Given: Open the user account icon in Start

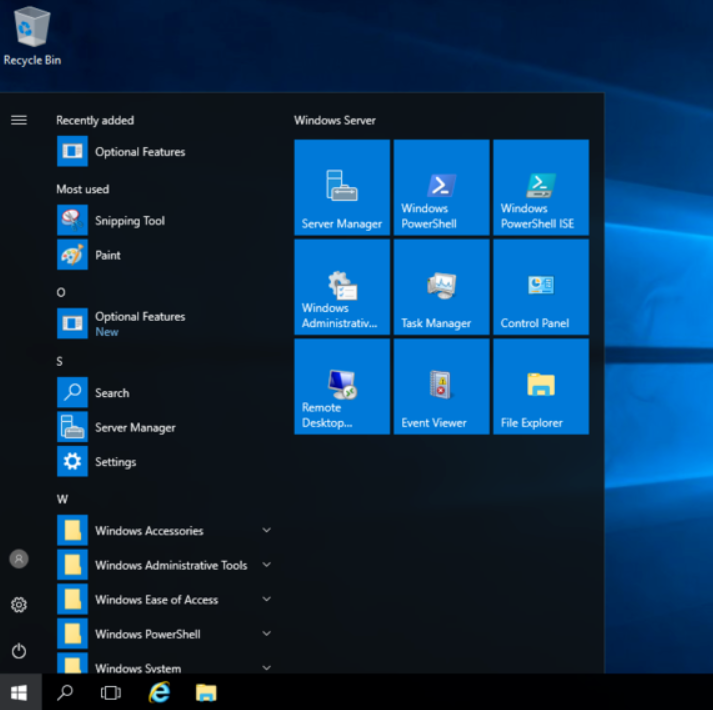Looking at the screenshot, I should (19, 559).
